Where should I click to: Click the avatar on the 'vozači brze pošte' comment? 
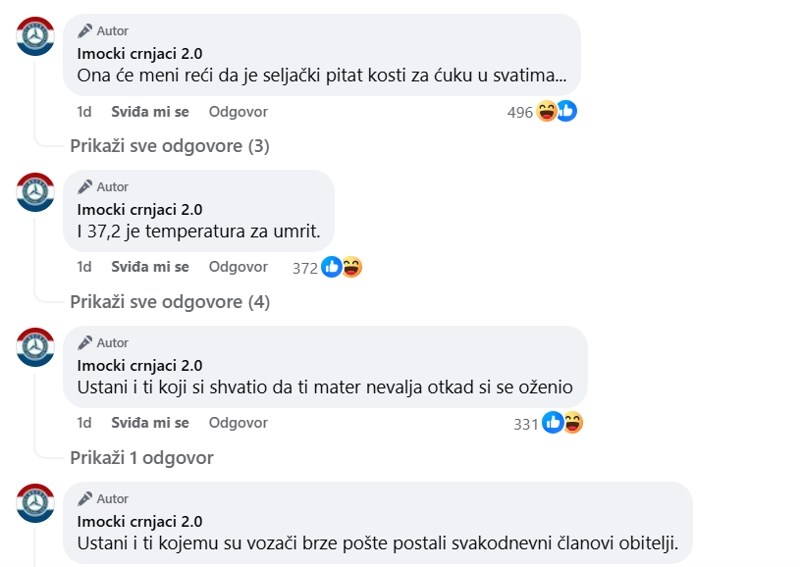36,504
